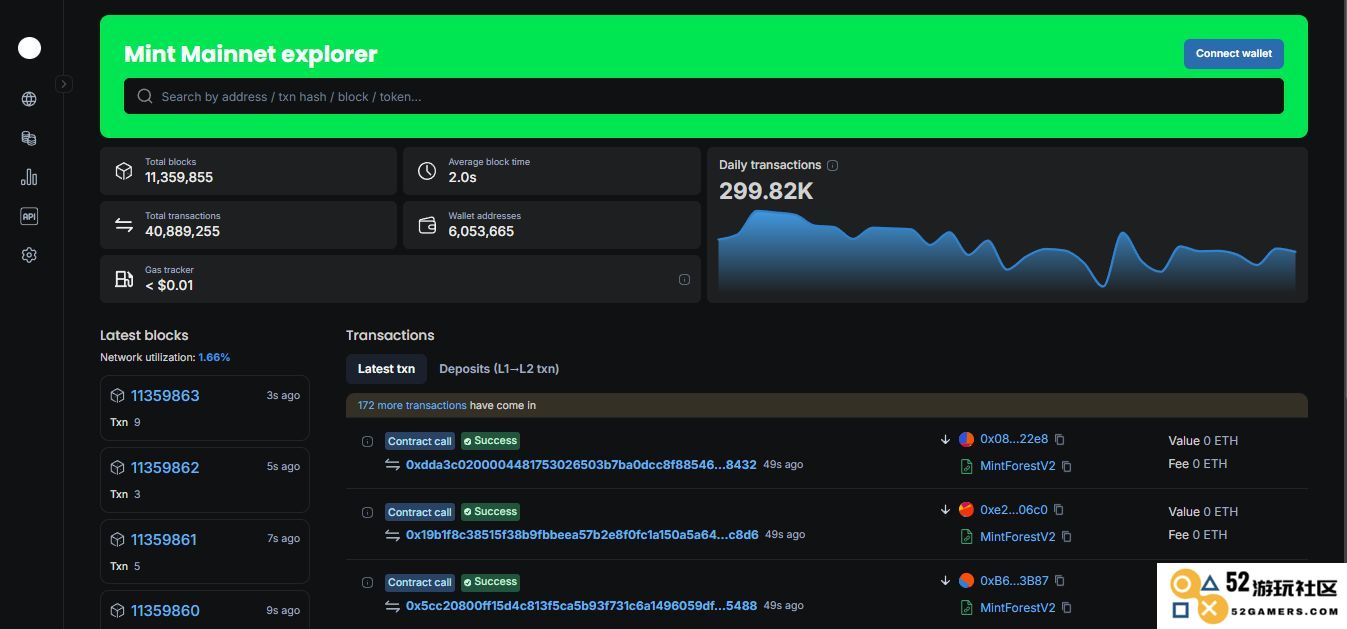1347x629 pixels.
Task: Open block 11359861
Action: point(164,539)
